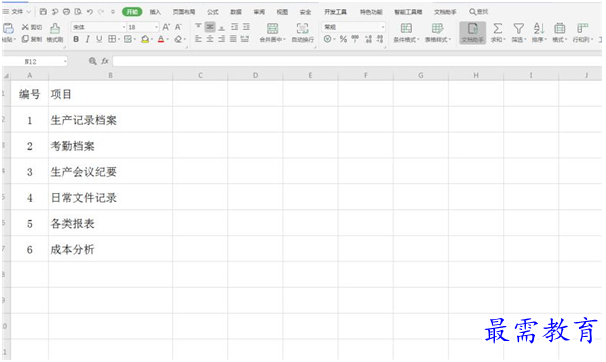Switch to the Developer Tools (开发工具) tab
The image size is (606, 362).
click(x=335, y=12)
